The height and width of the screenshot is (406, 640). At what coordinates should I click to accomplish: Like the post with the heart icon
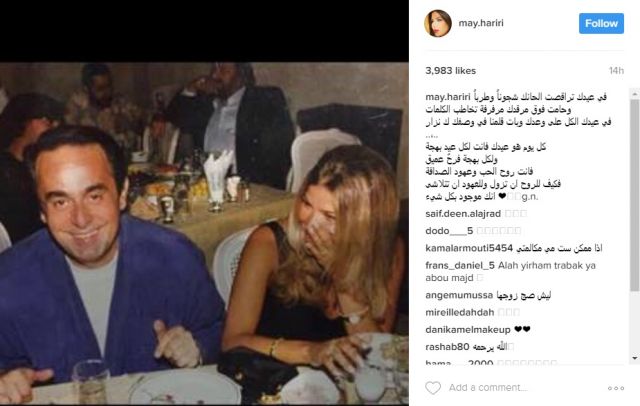[x=433, y=388]
